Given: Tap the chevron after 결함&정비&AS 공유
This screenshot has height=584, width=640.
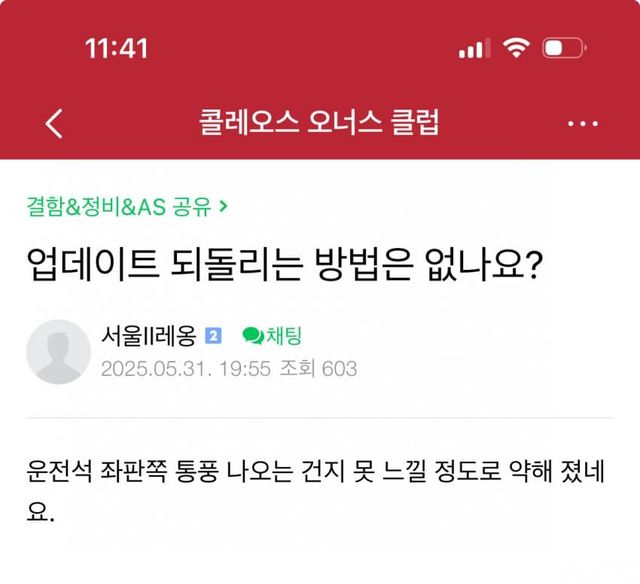Looking at the screenshot, I should pyautogui.click(x=223, y=207).
